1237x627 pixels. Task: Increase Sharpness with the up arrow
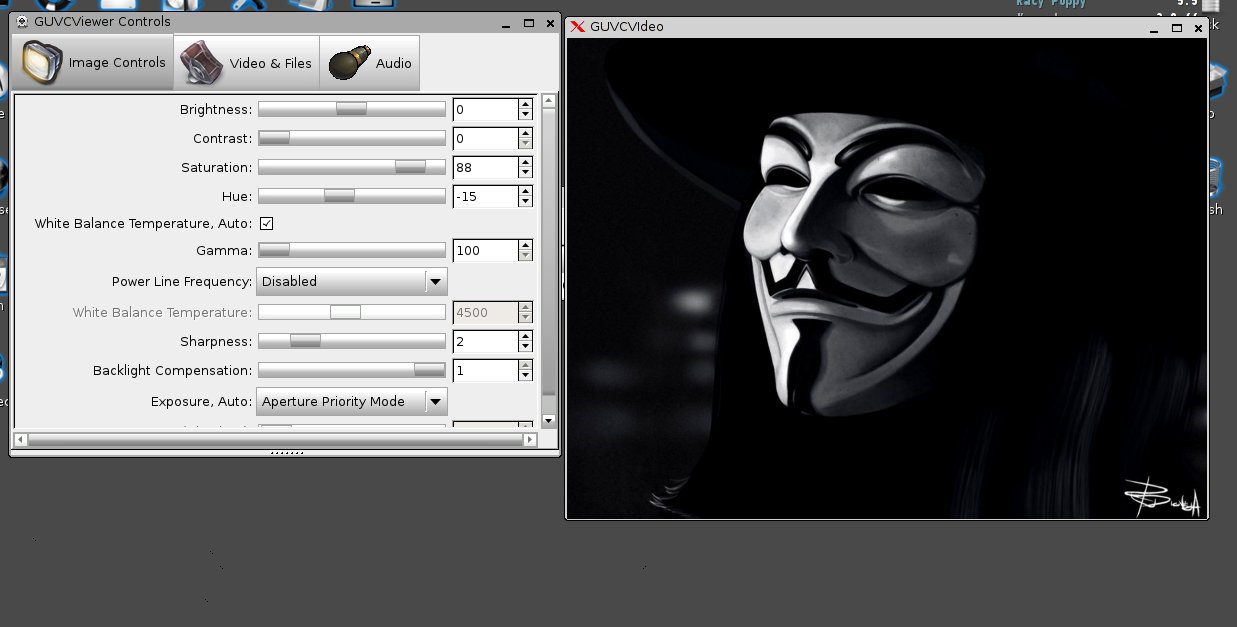[x=525, y=336]
